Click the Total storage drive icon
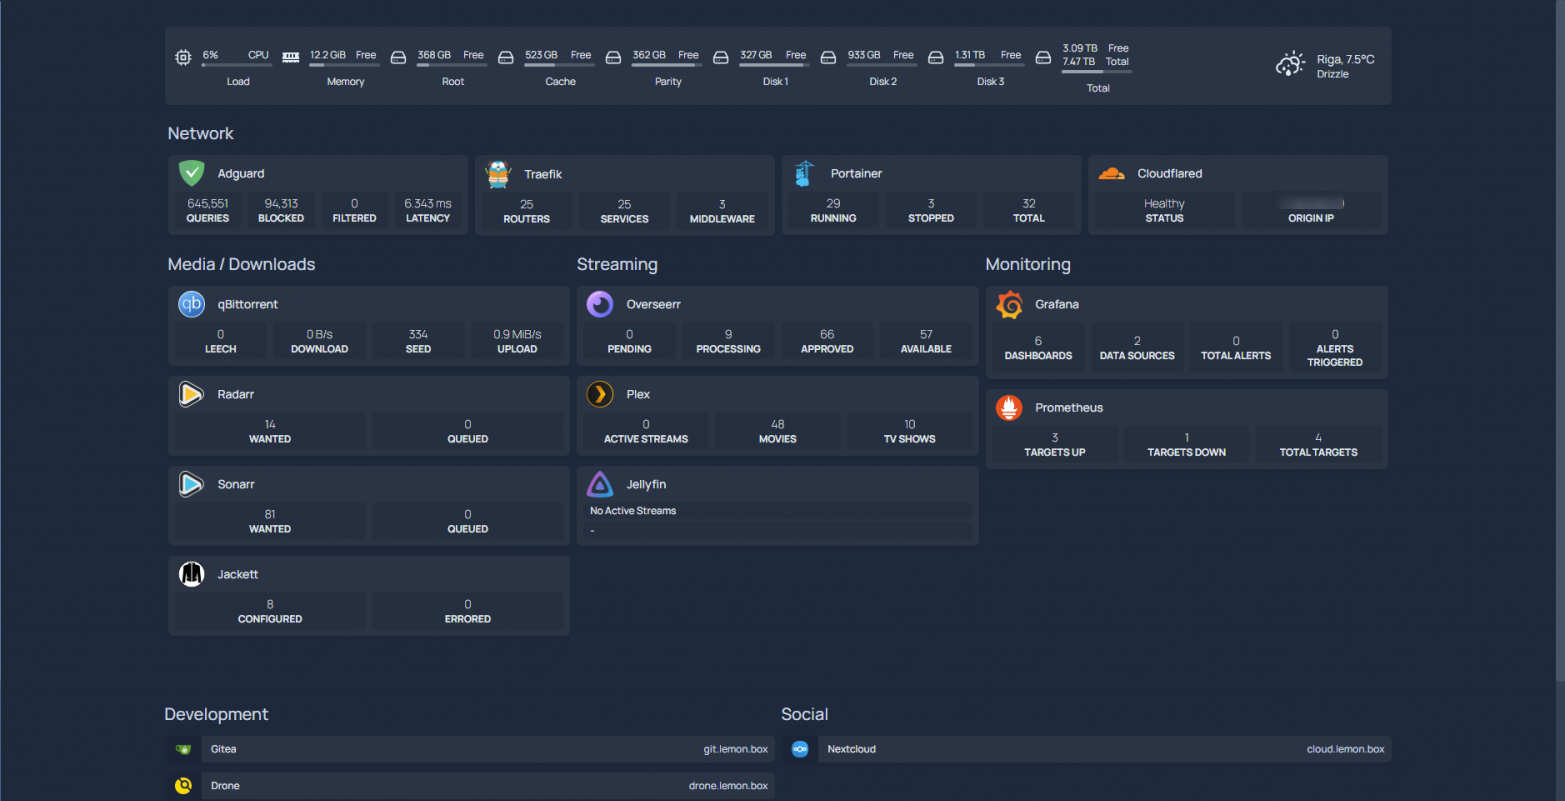This screenshot has width=1565, height=801. click(1043, 58)
